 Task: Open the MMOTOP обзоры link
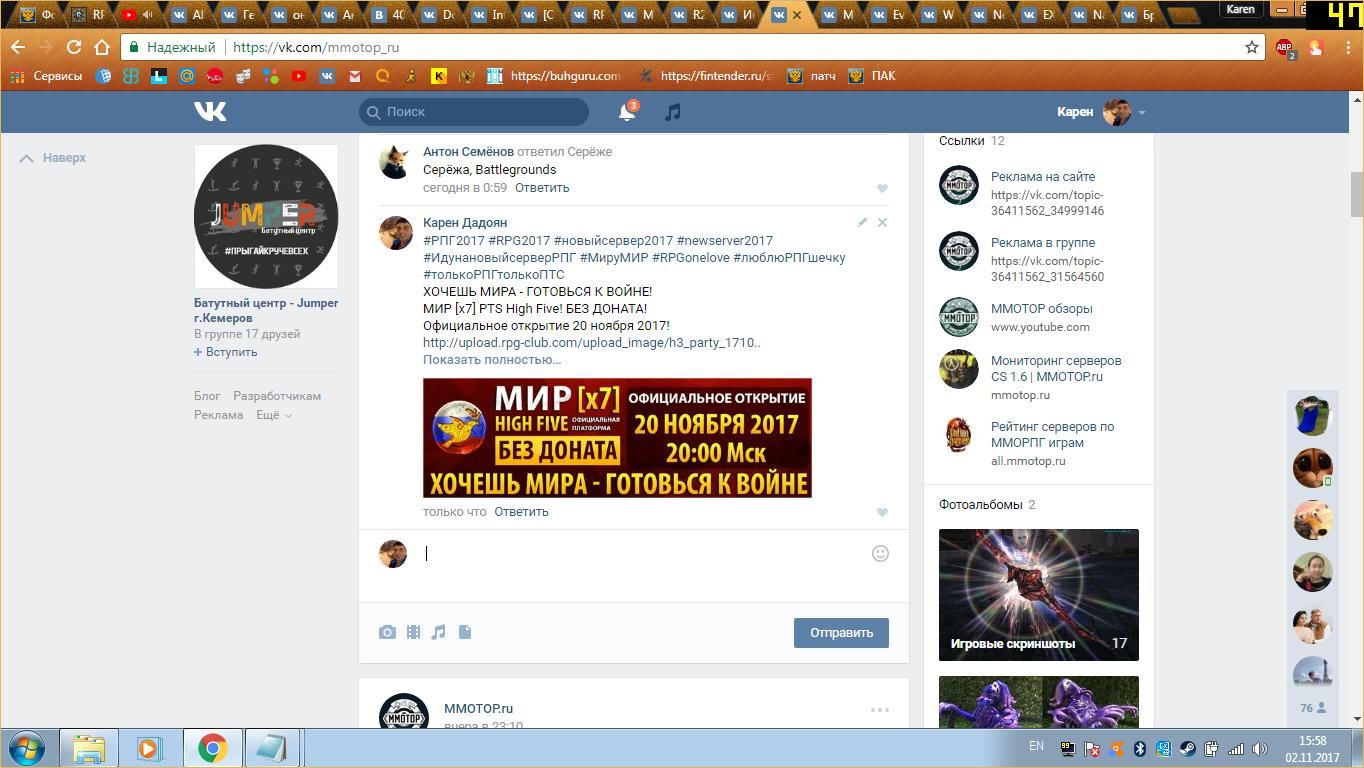(1041, 308)
